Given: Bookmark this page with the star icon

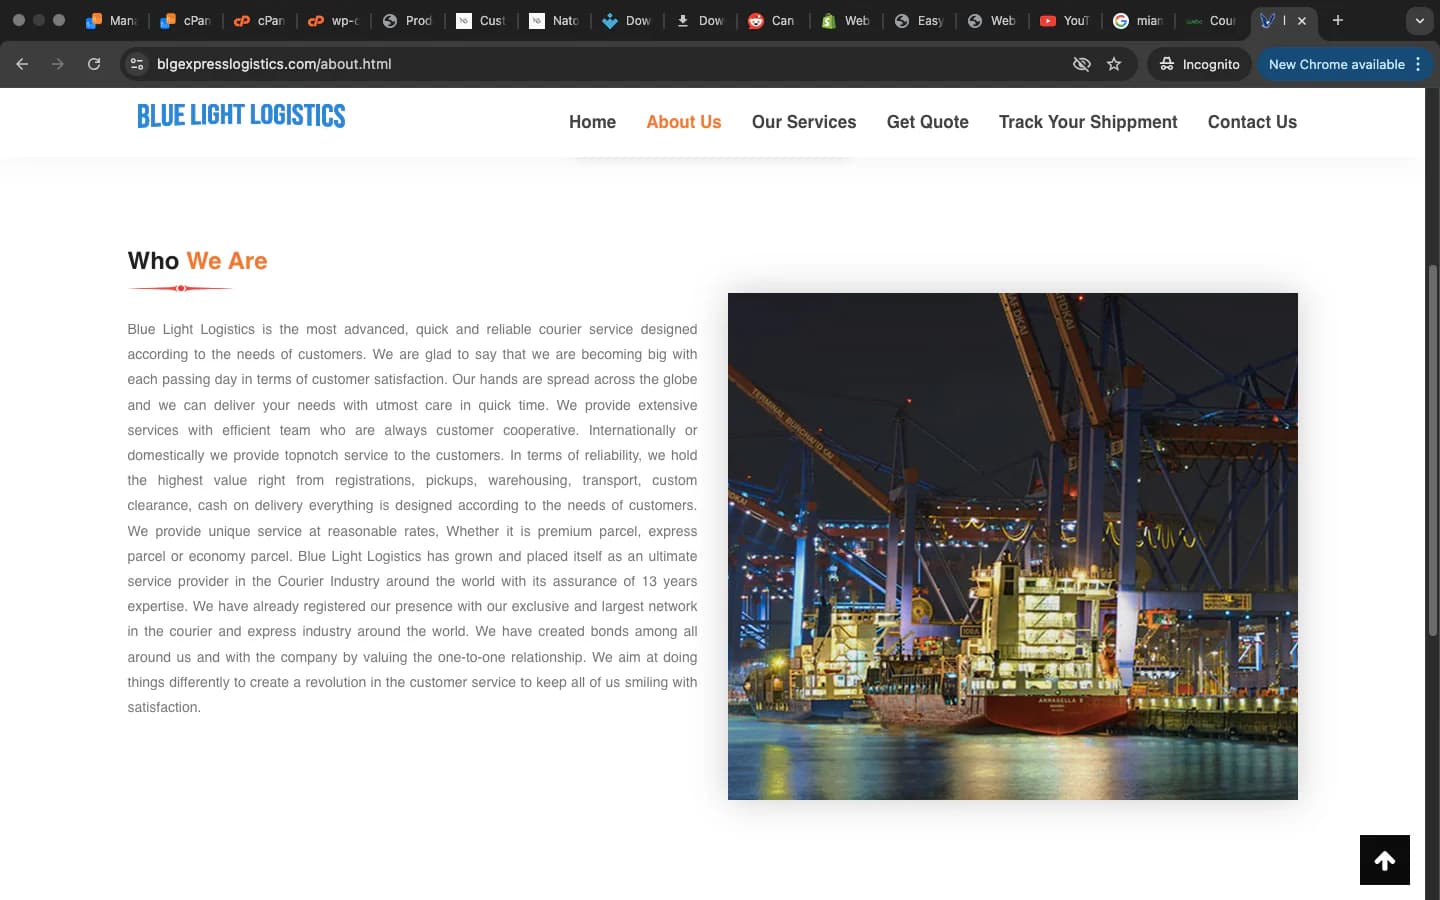Looking at the screenshot, I should tap(1114, 64).
